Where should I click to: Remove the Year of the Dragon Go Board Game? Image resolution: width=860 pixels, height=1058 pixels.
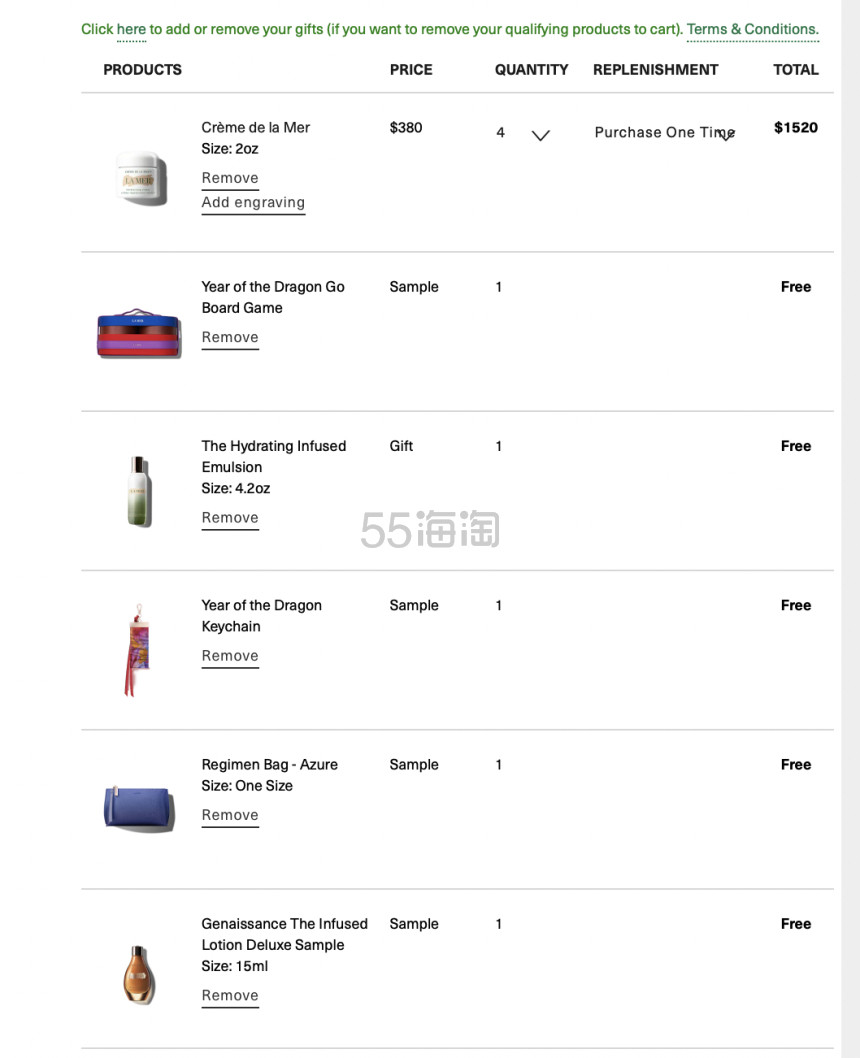pyautogui.click(x=230, y=337)
